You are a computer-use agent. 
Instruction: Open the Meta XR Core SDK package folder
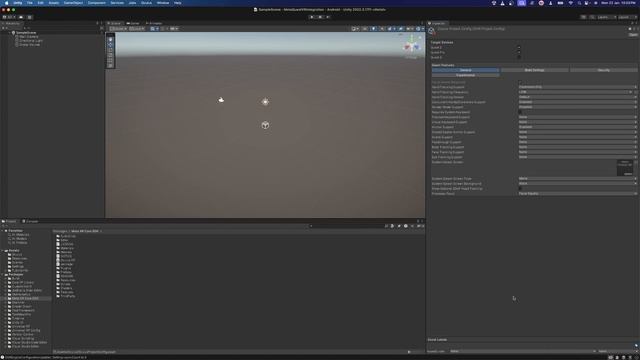point(25,298)
